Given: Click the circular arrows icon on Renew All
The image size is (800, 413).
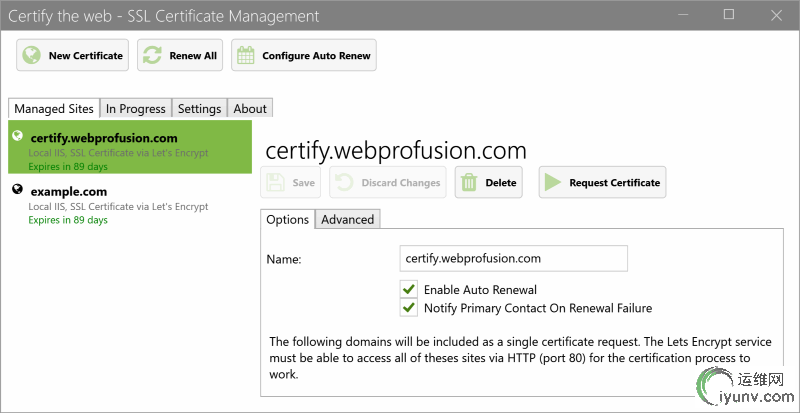Looking at the screenshot, I should pyautogui.click(x=152, y=55).
